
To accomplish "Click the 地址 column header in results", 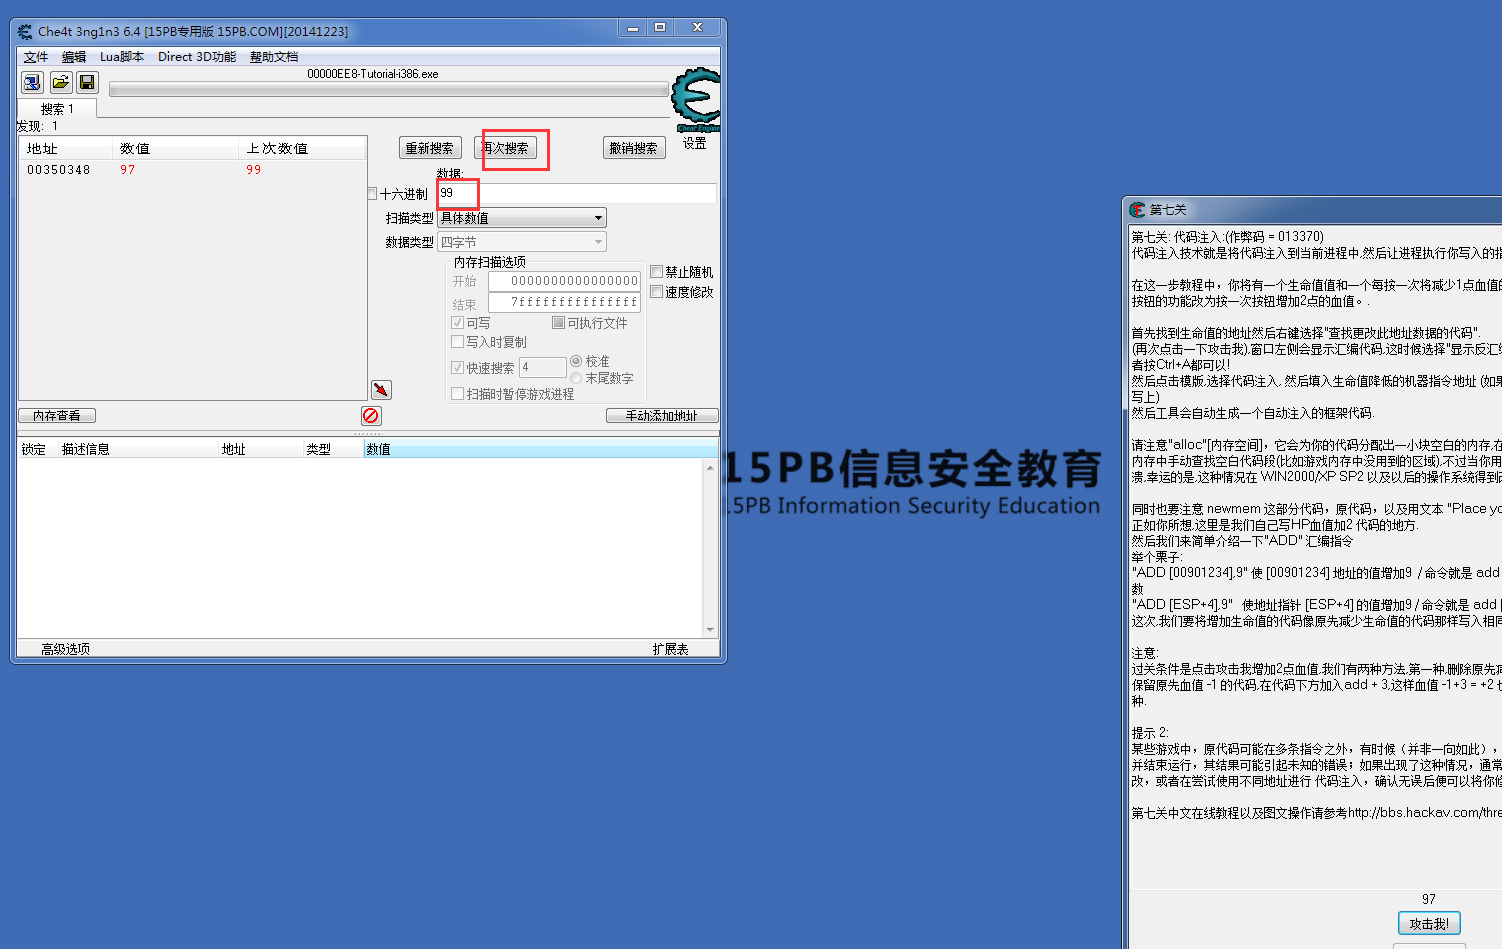I will pos(67,148).
